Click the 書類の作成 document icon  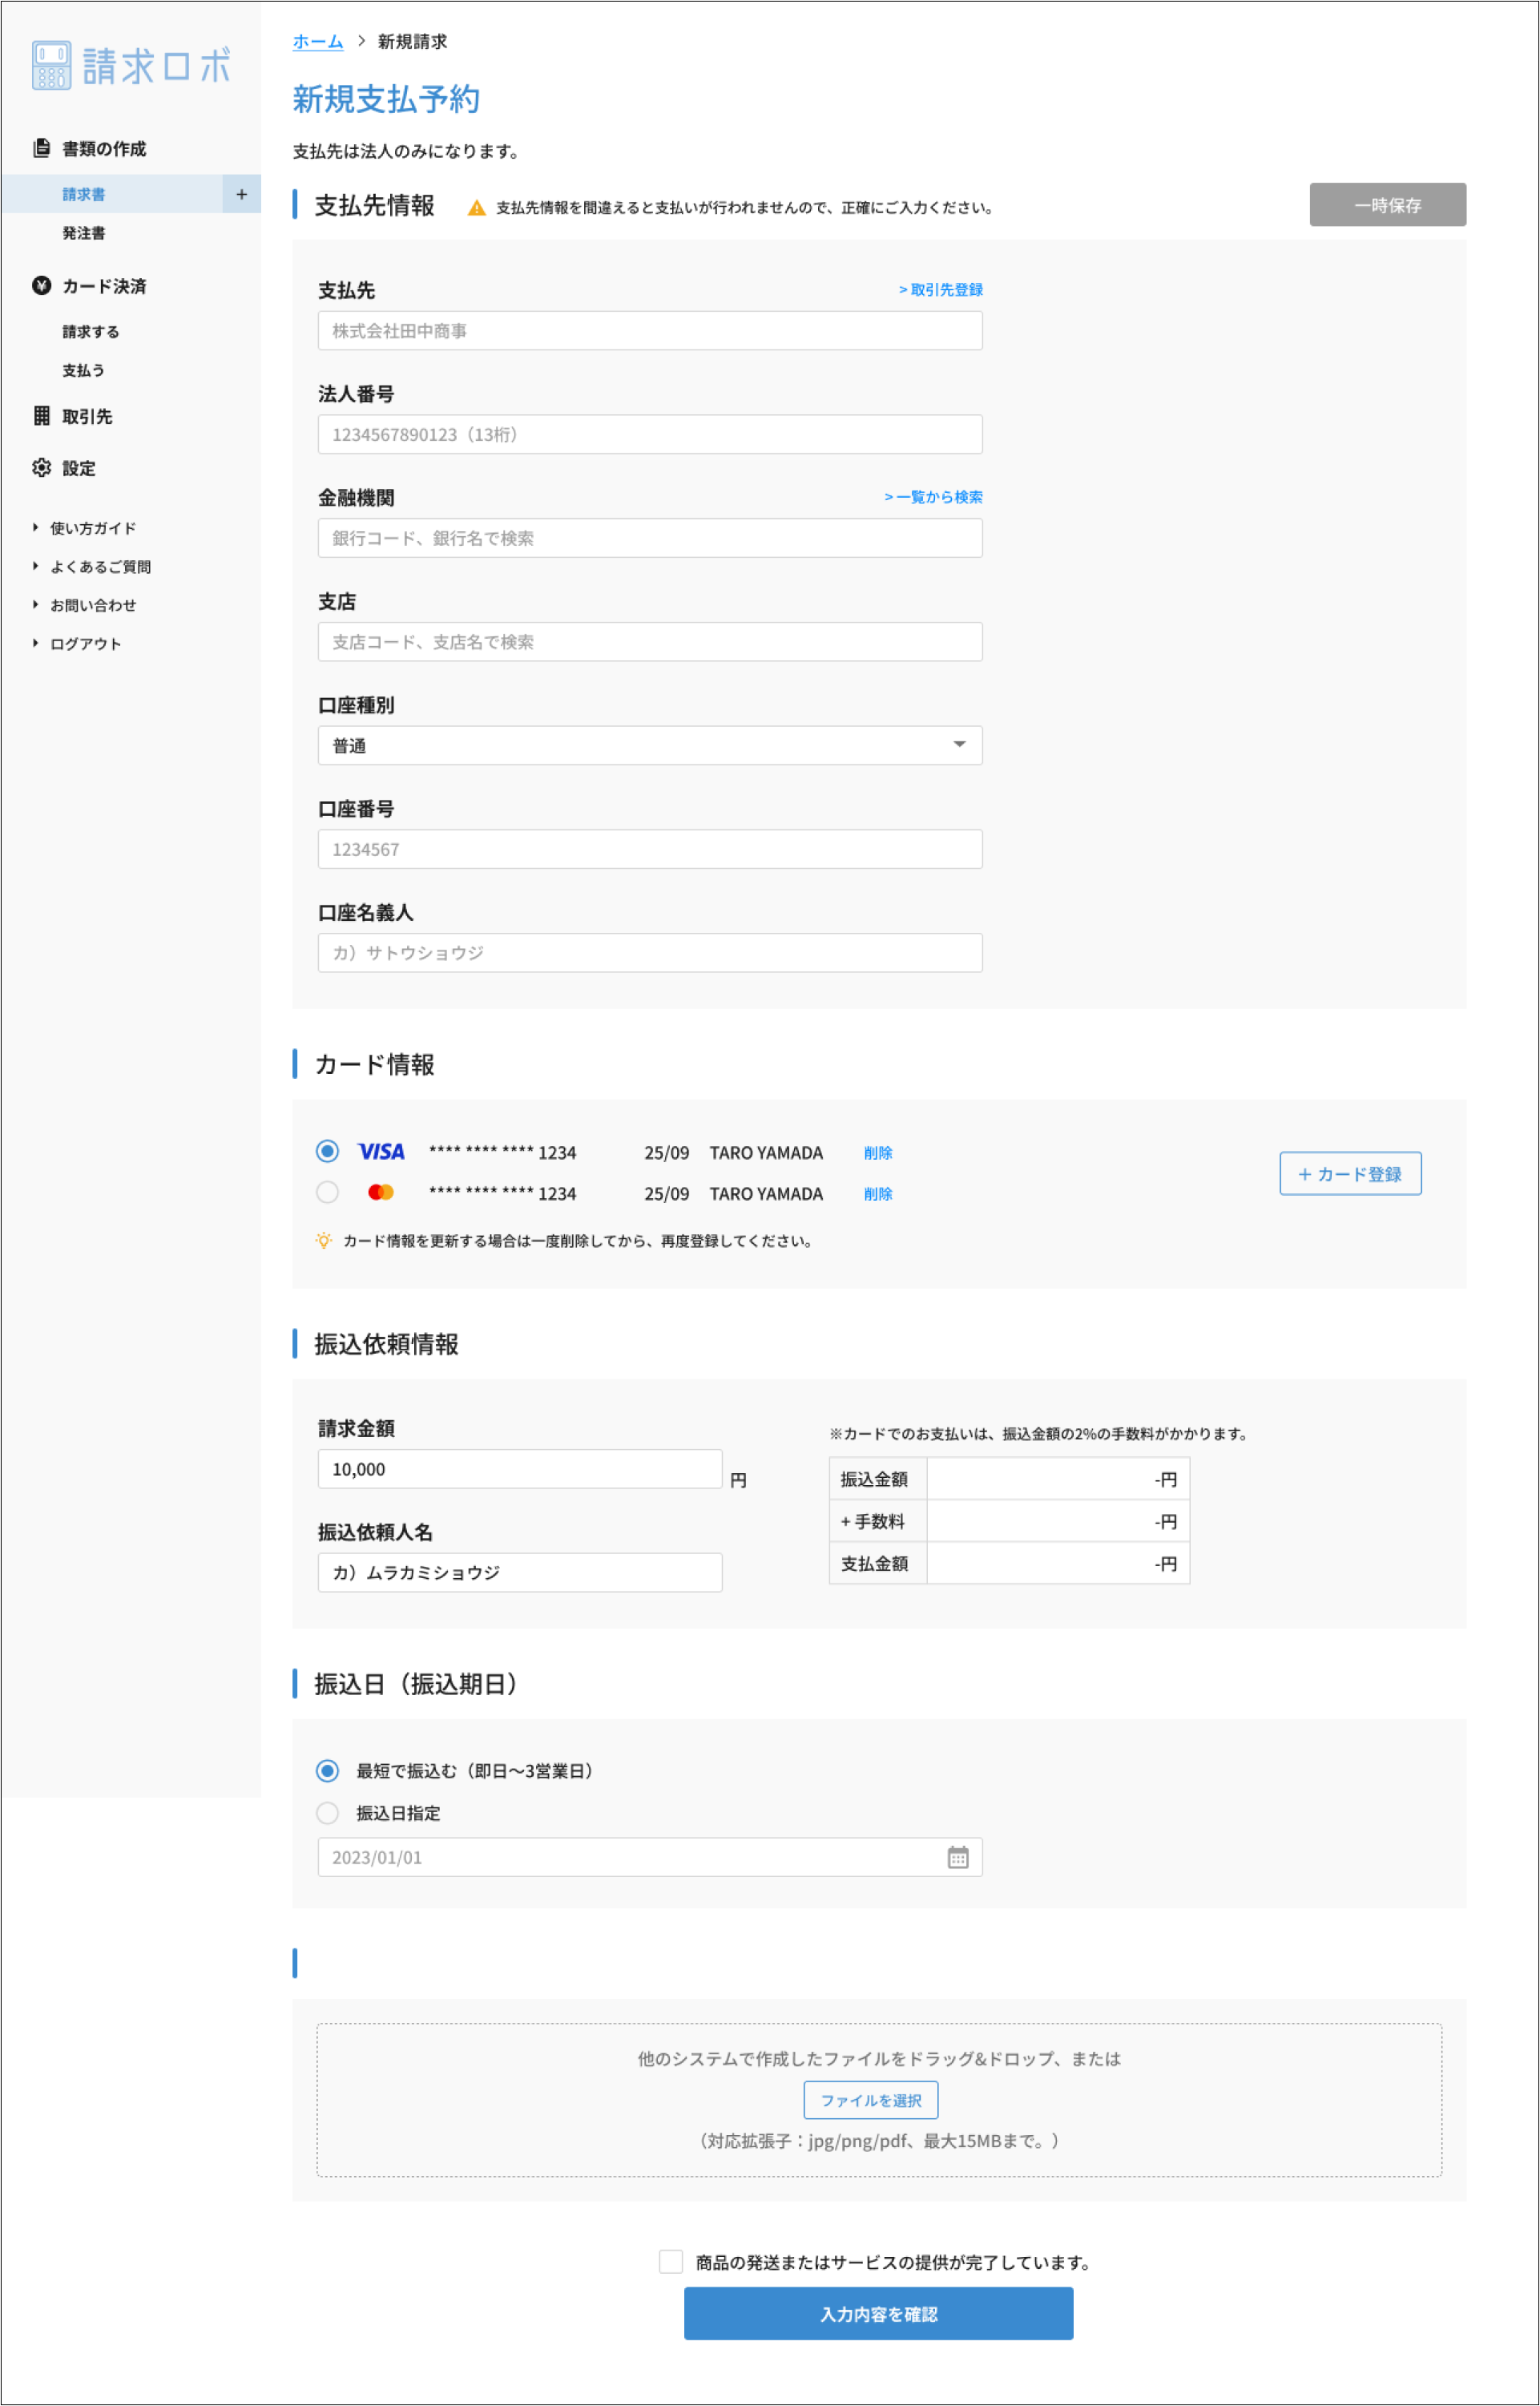click(x=41, y=148)
